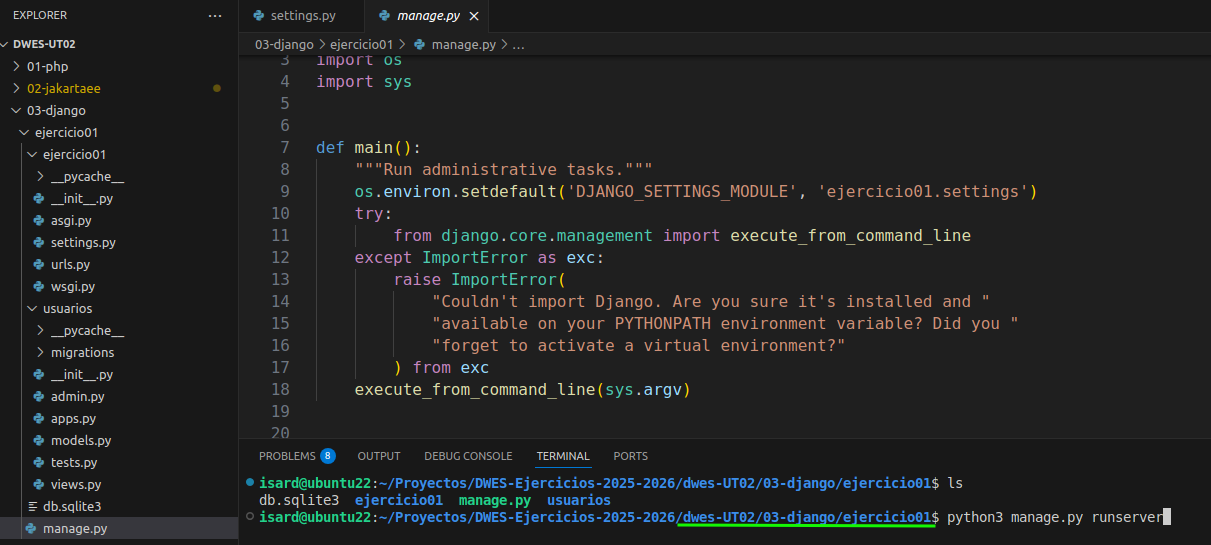Expand the 02-jakartaee folder

click(x=63, y=88)
